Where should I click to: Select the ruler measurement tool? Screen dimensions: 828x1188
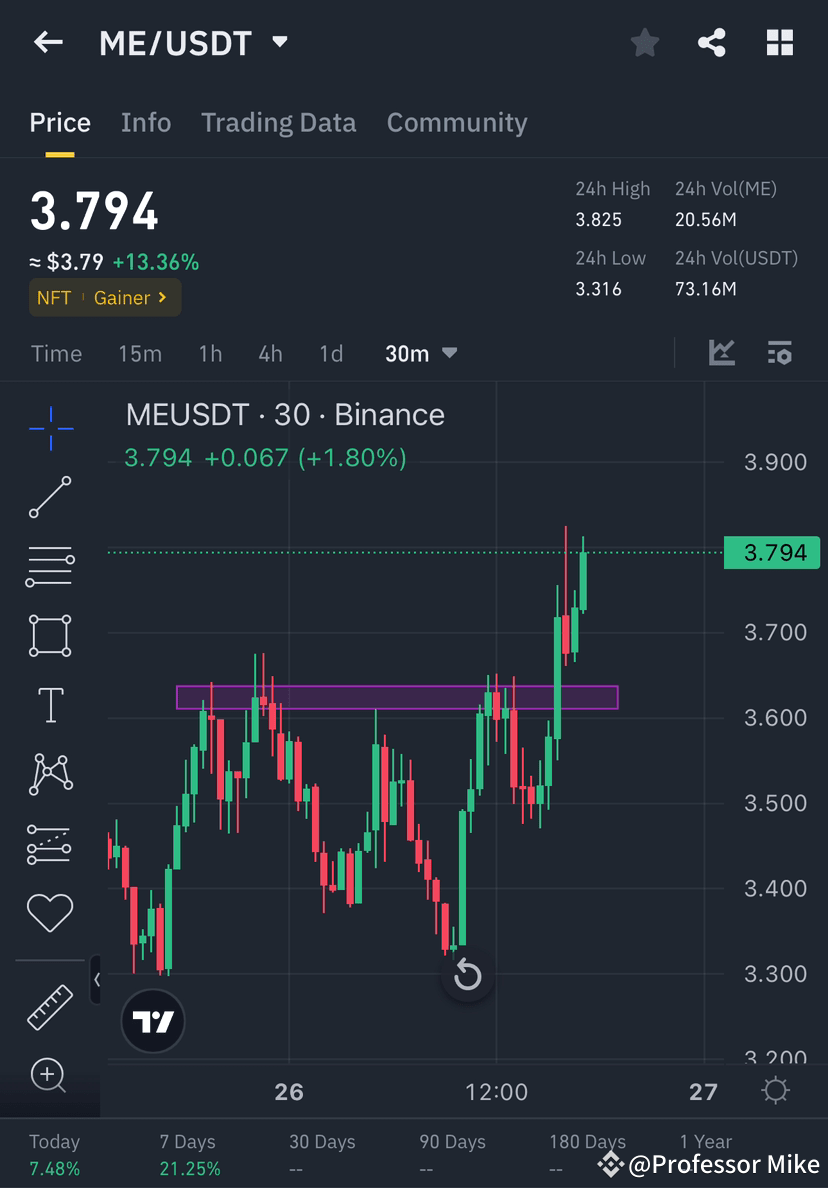50,1008
